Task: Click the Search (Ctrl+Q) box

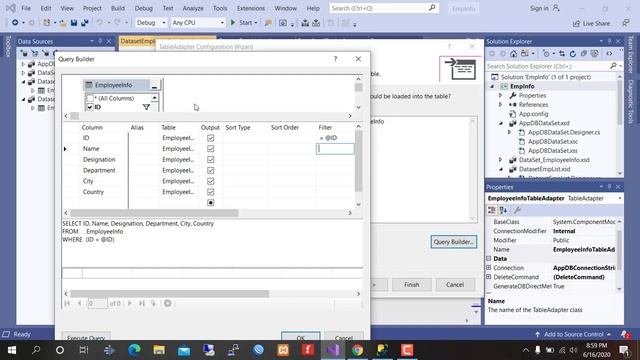Action: (384, 8)
